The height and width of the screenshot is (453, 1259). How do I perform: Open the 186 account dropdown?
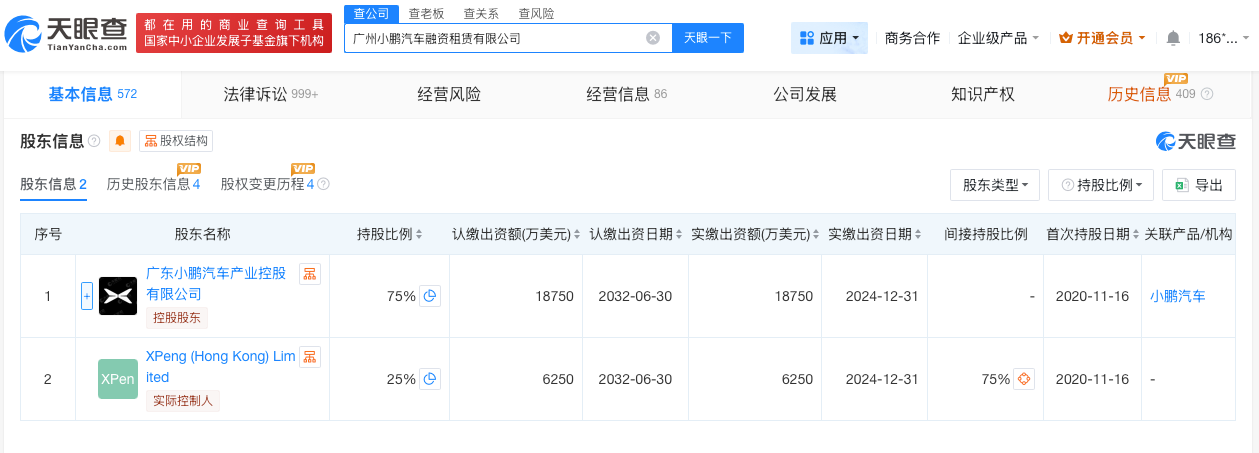pos(1224,38)
